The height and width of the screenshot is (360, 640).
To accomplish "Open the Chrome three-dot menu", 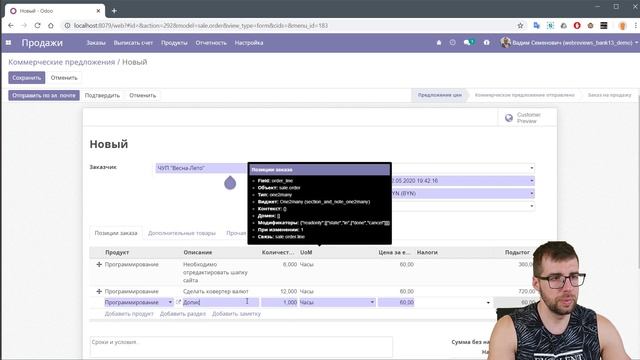I will point(636,25).
